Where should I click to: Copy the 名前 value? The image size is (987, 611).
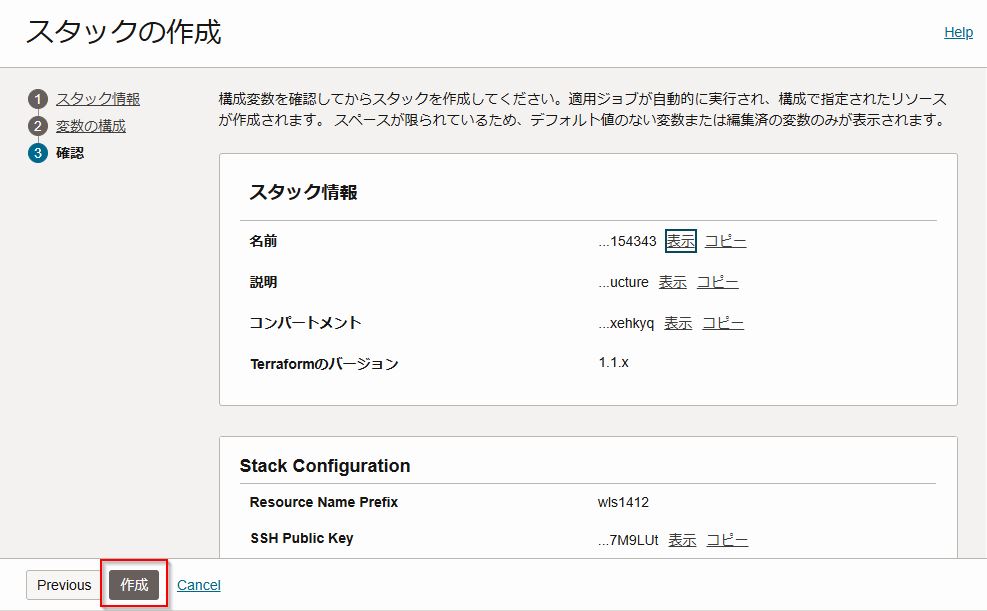point(725,241)
